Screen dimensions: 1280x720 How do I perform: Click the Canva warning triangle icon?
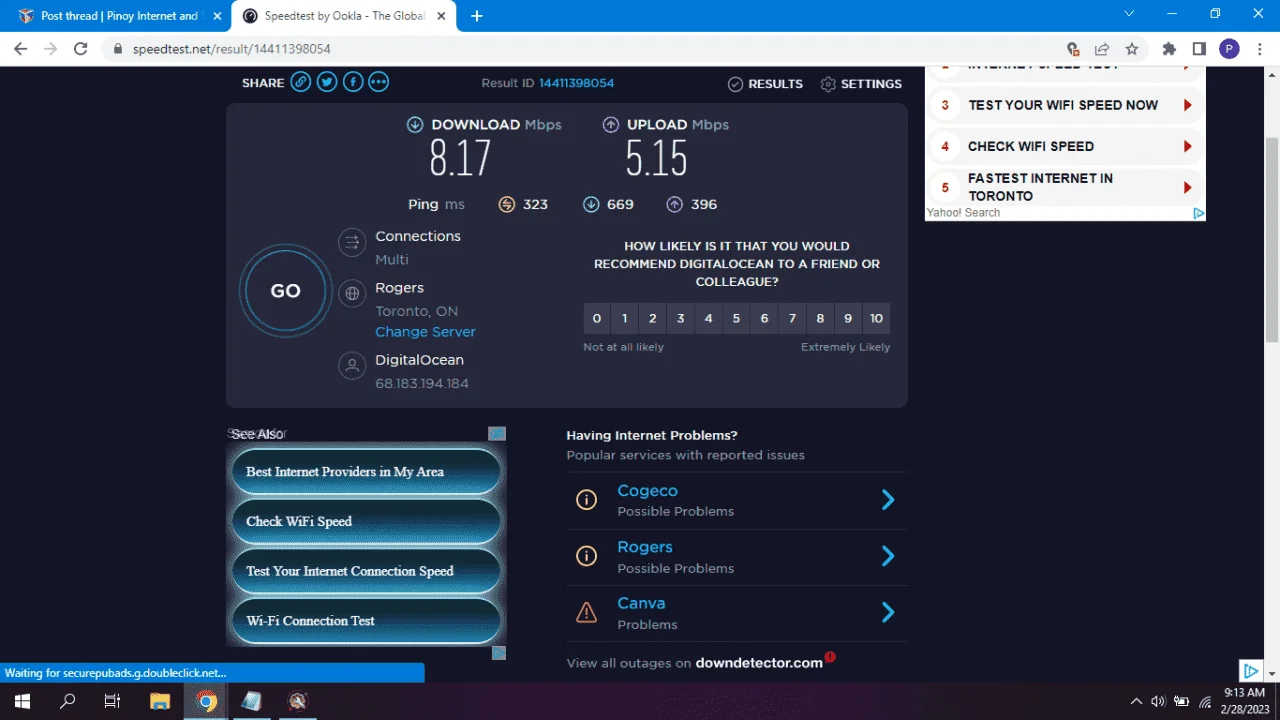[x=587, y=612]
